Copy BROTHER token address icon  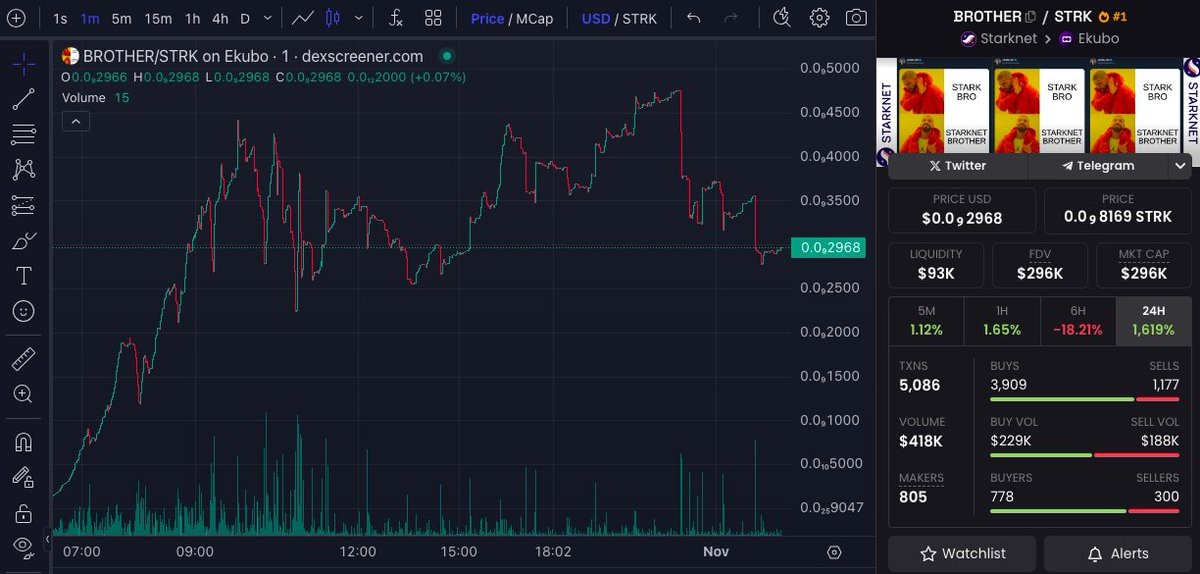click(1030, 17)
